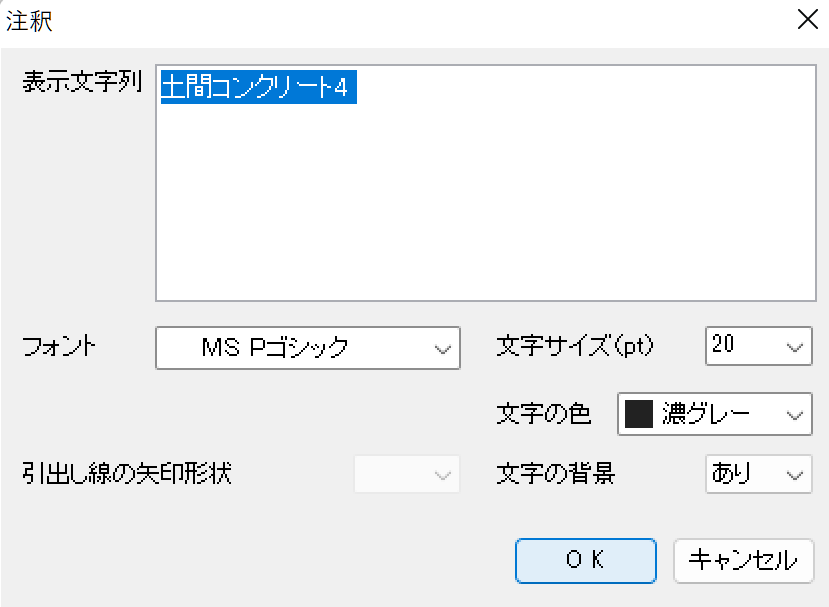The height and width of the screenshot is (607, 829).
Task: Close the 注釈 dialog window
Action: [x=806, y=21]
